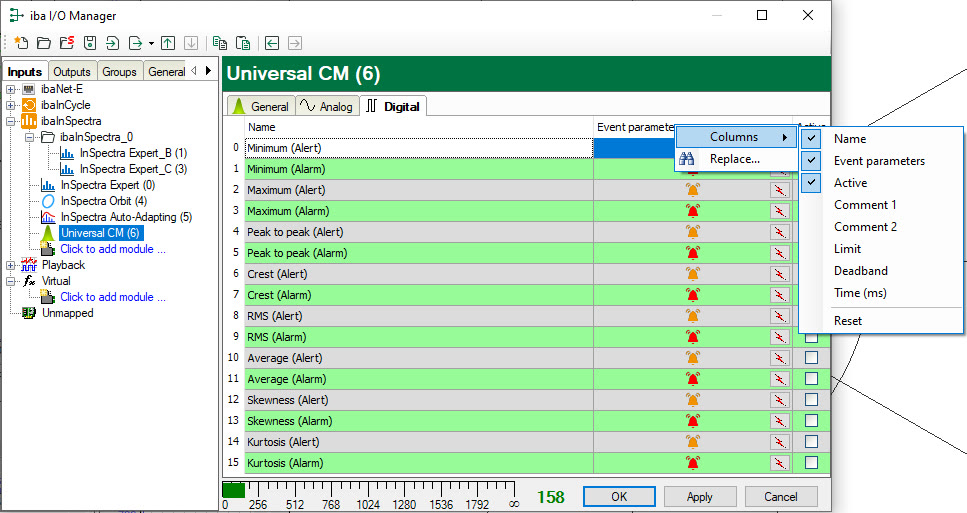
Task: Uncheck the Active column checkmark in submenu
Action: coord(812,183)
